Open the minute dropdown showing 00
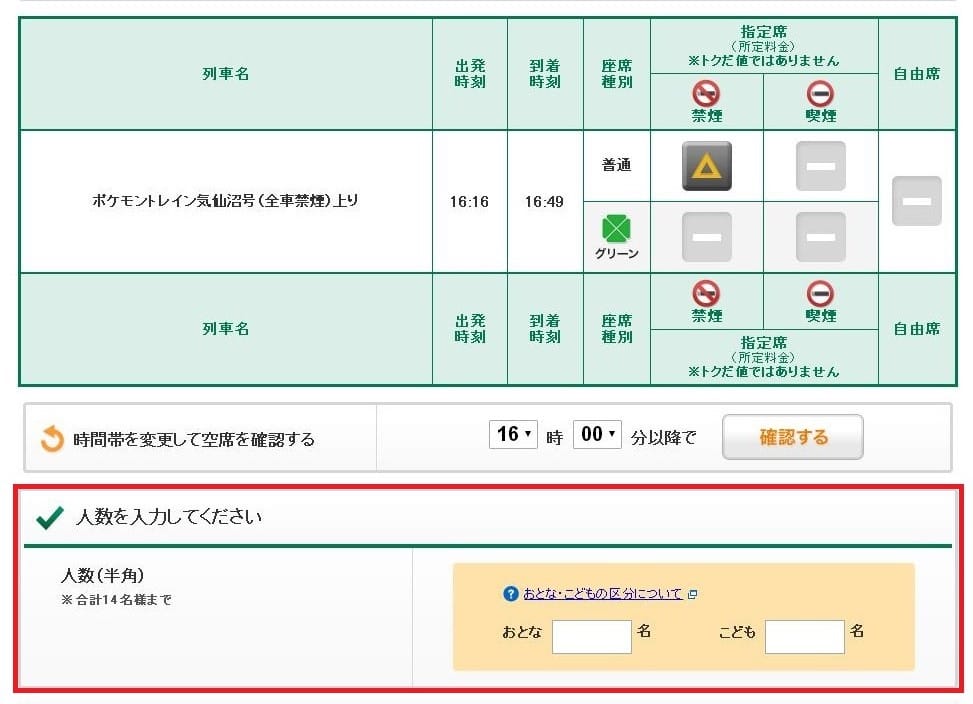This screenshot has width=973, height=704. click(x=597, y=435)
